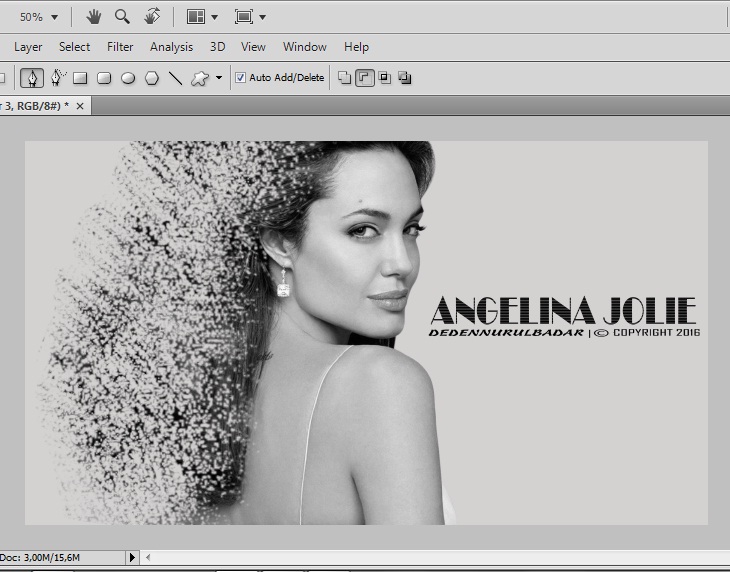Select the Freeform Pen tool
Image resolution: width=730 pixels, height=572 pixels.
click(x=57, y=78)
